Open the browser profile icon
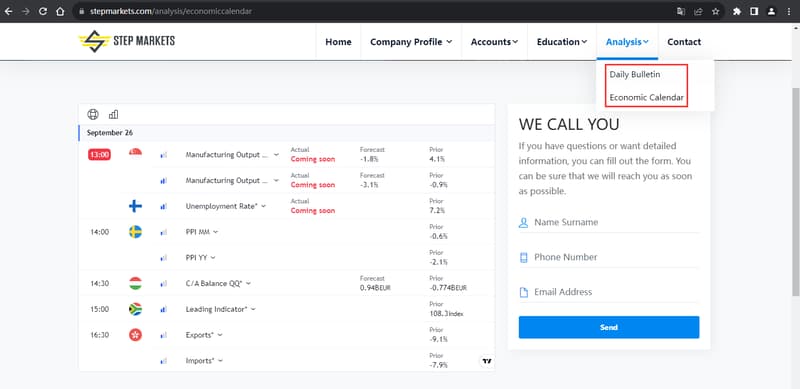This screenshot has width=800, height=389. click(x=771, y=11)
